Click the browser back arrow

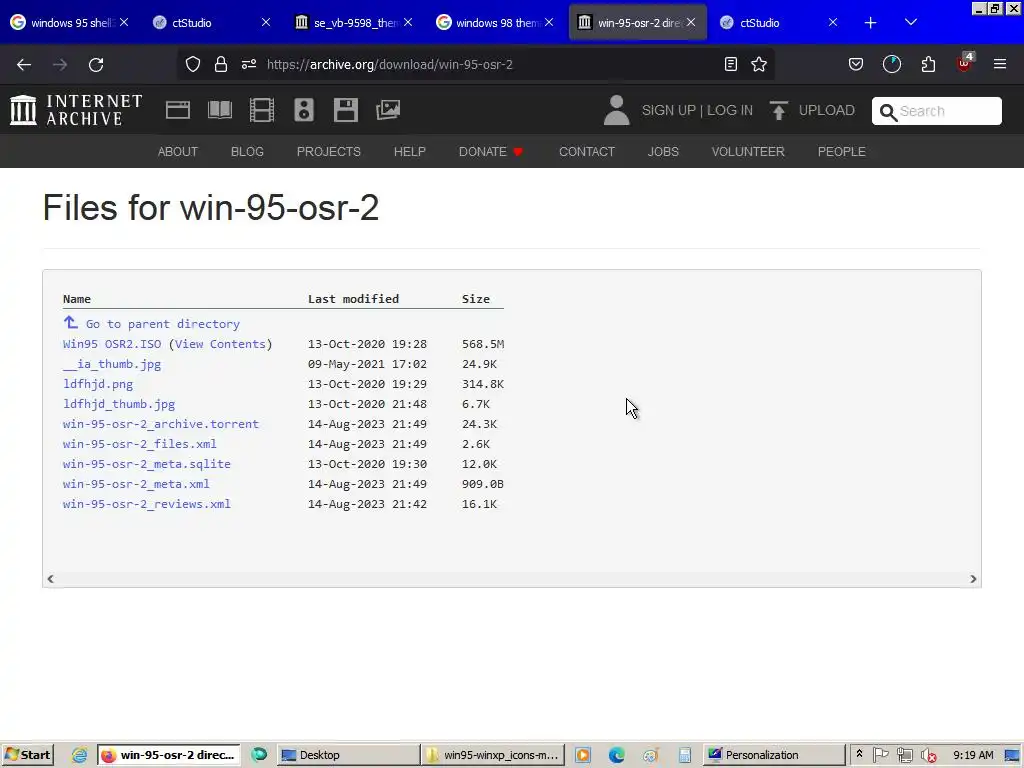point(24,65)
